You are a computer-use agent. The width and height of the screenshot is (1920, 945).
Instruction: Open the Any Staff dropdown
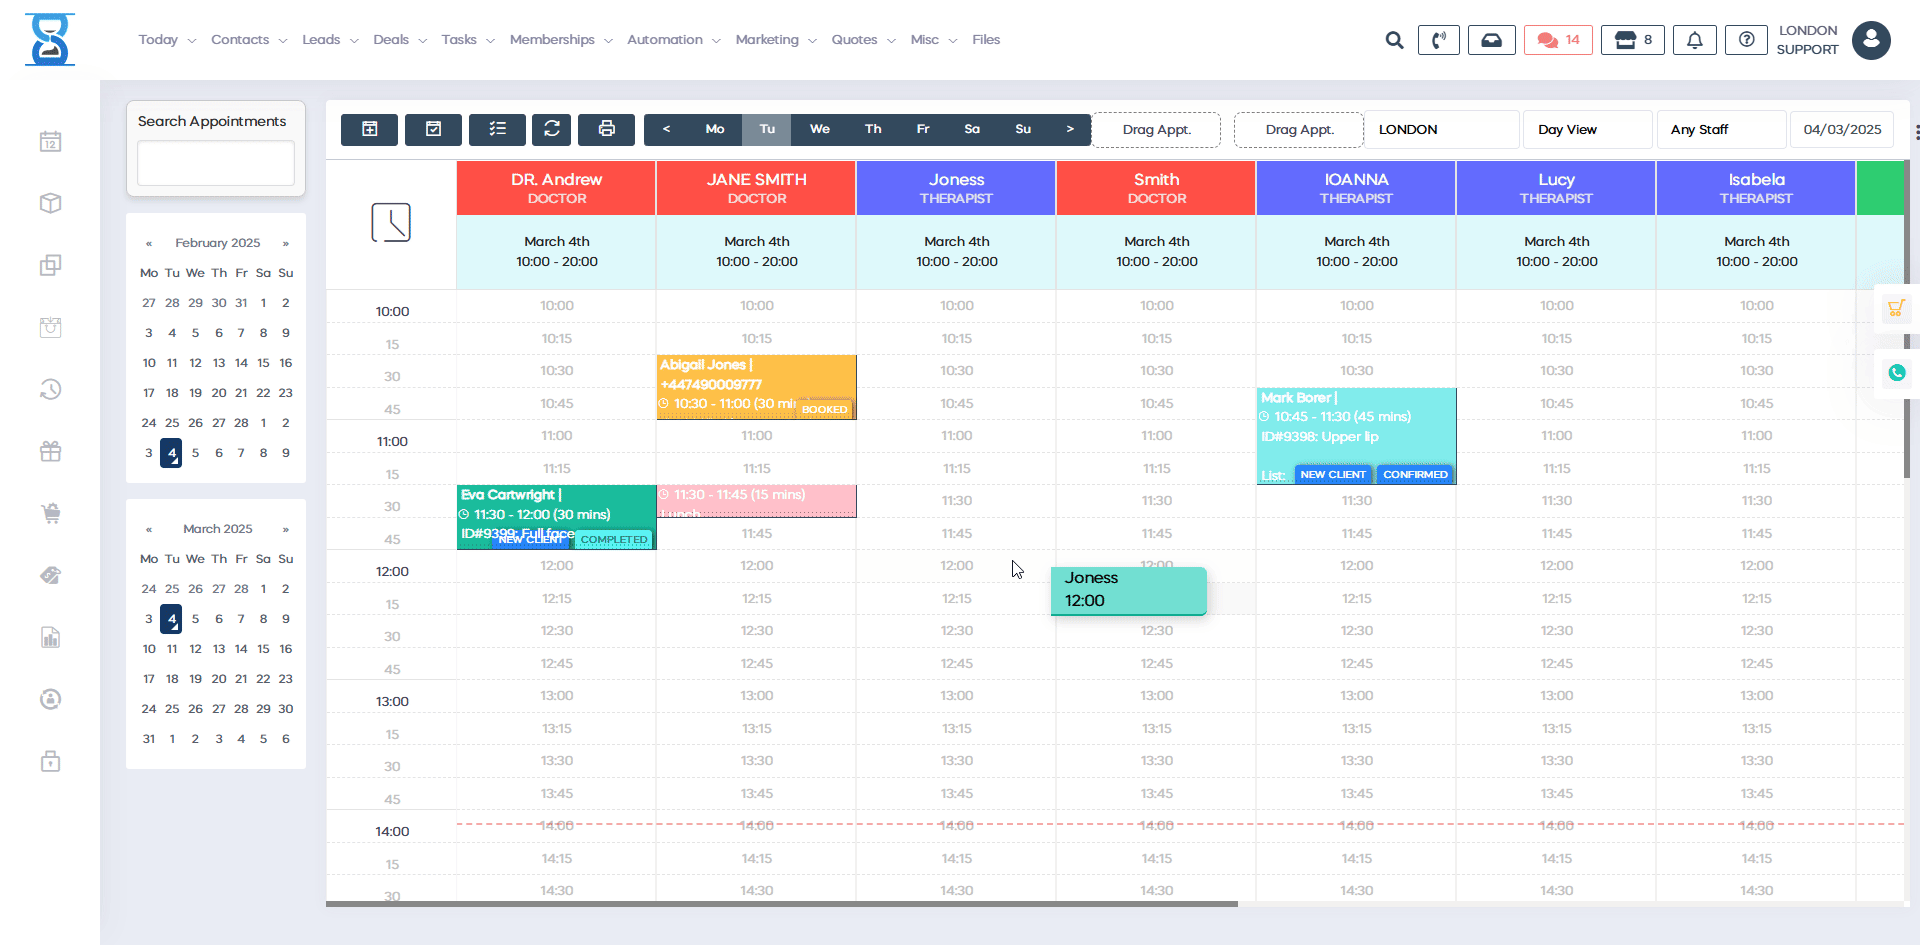tap(1719, 129)
